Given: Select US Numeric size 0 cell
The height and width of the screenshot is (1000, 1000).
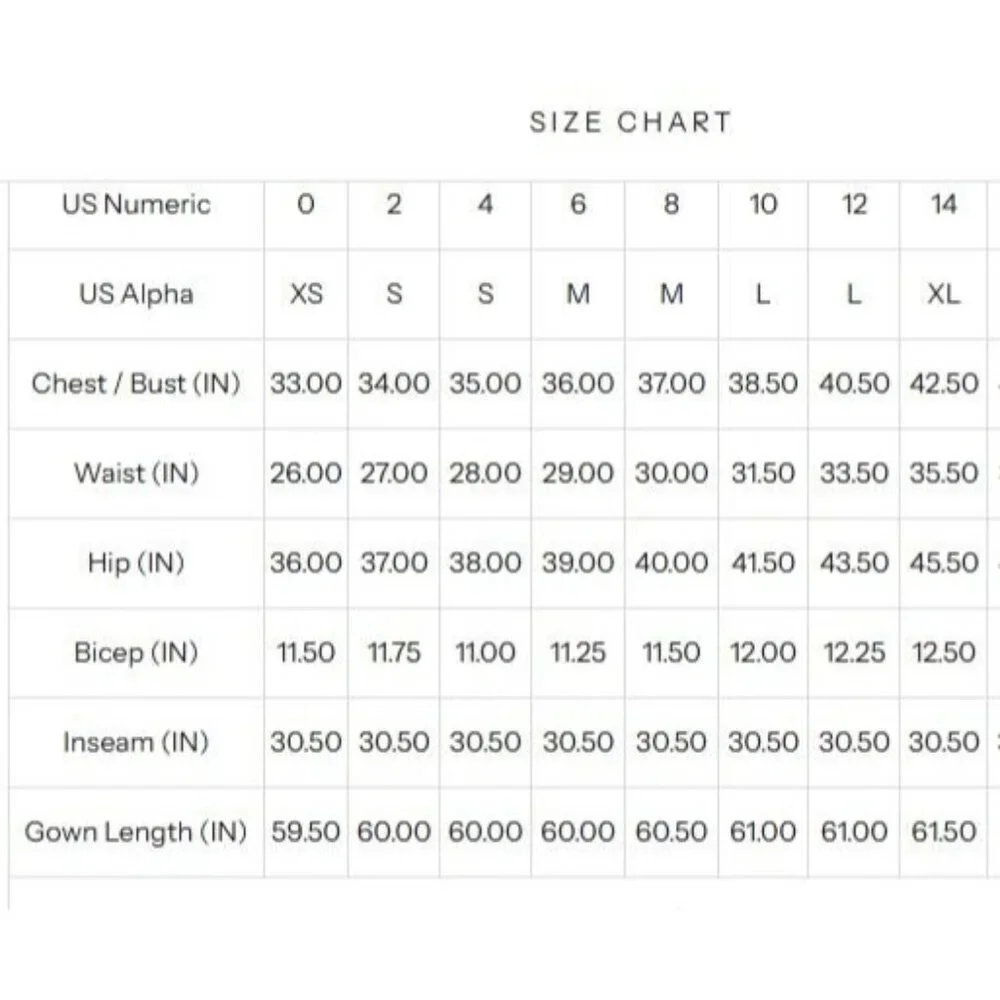Looking at the screenshot, I should 306,205.
